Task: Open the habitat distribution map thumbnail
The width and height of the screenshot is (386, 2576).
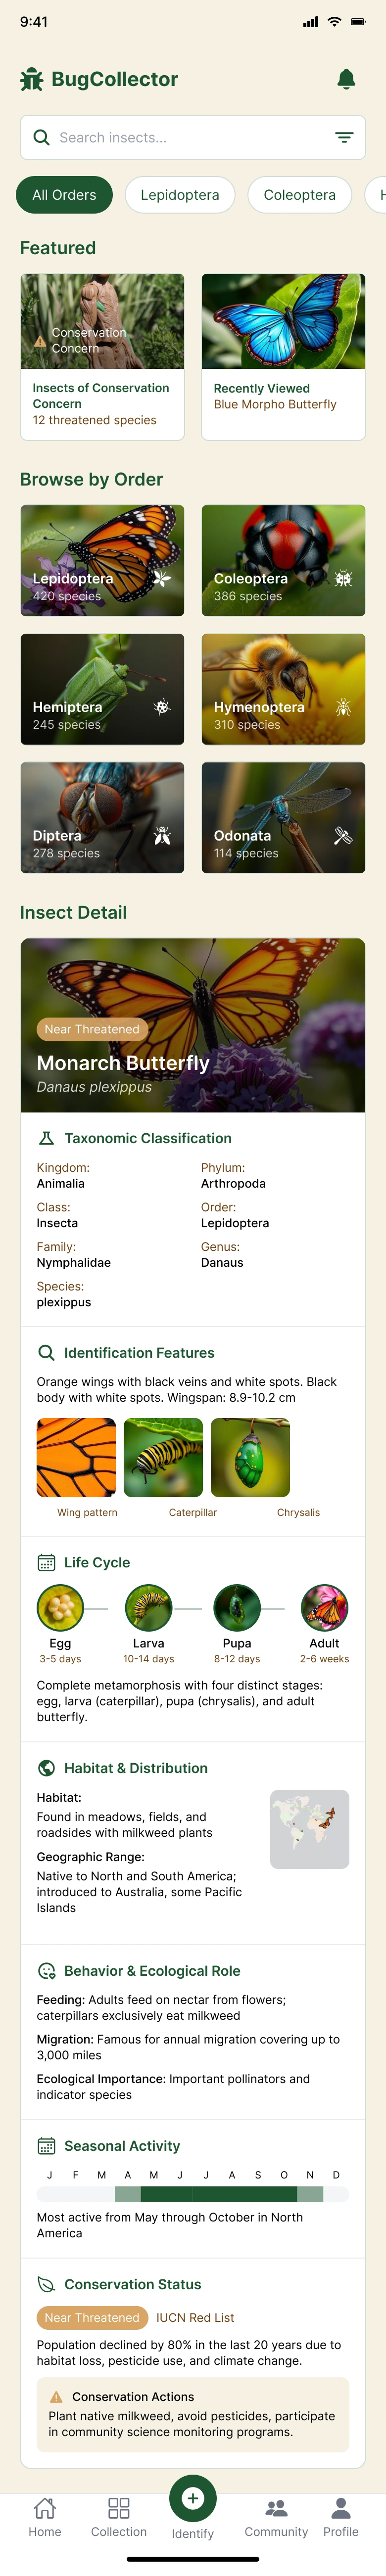Action: [x=310, y=1829]
